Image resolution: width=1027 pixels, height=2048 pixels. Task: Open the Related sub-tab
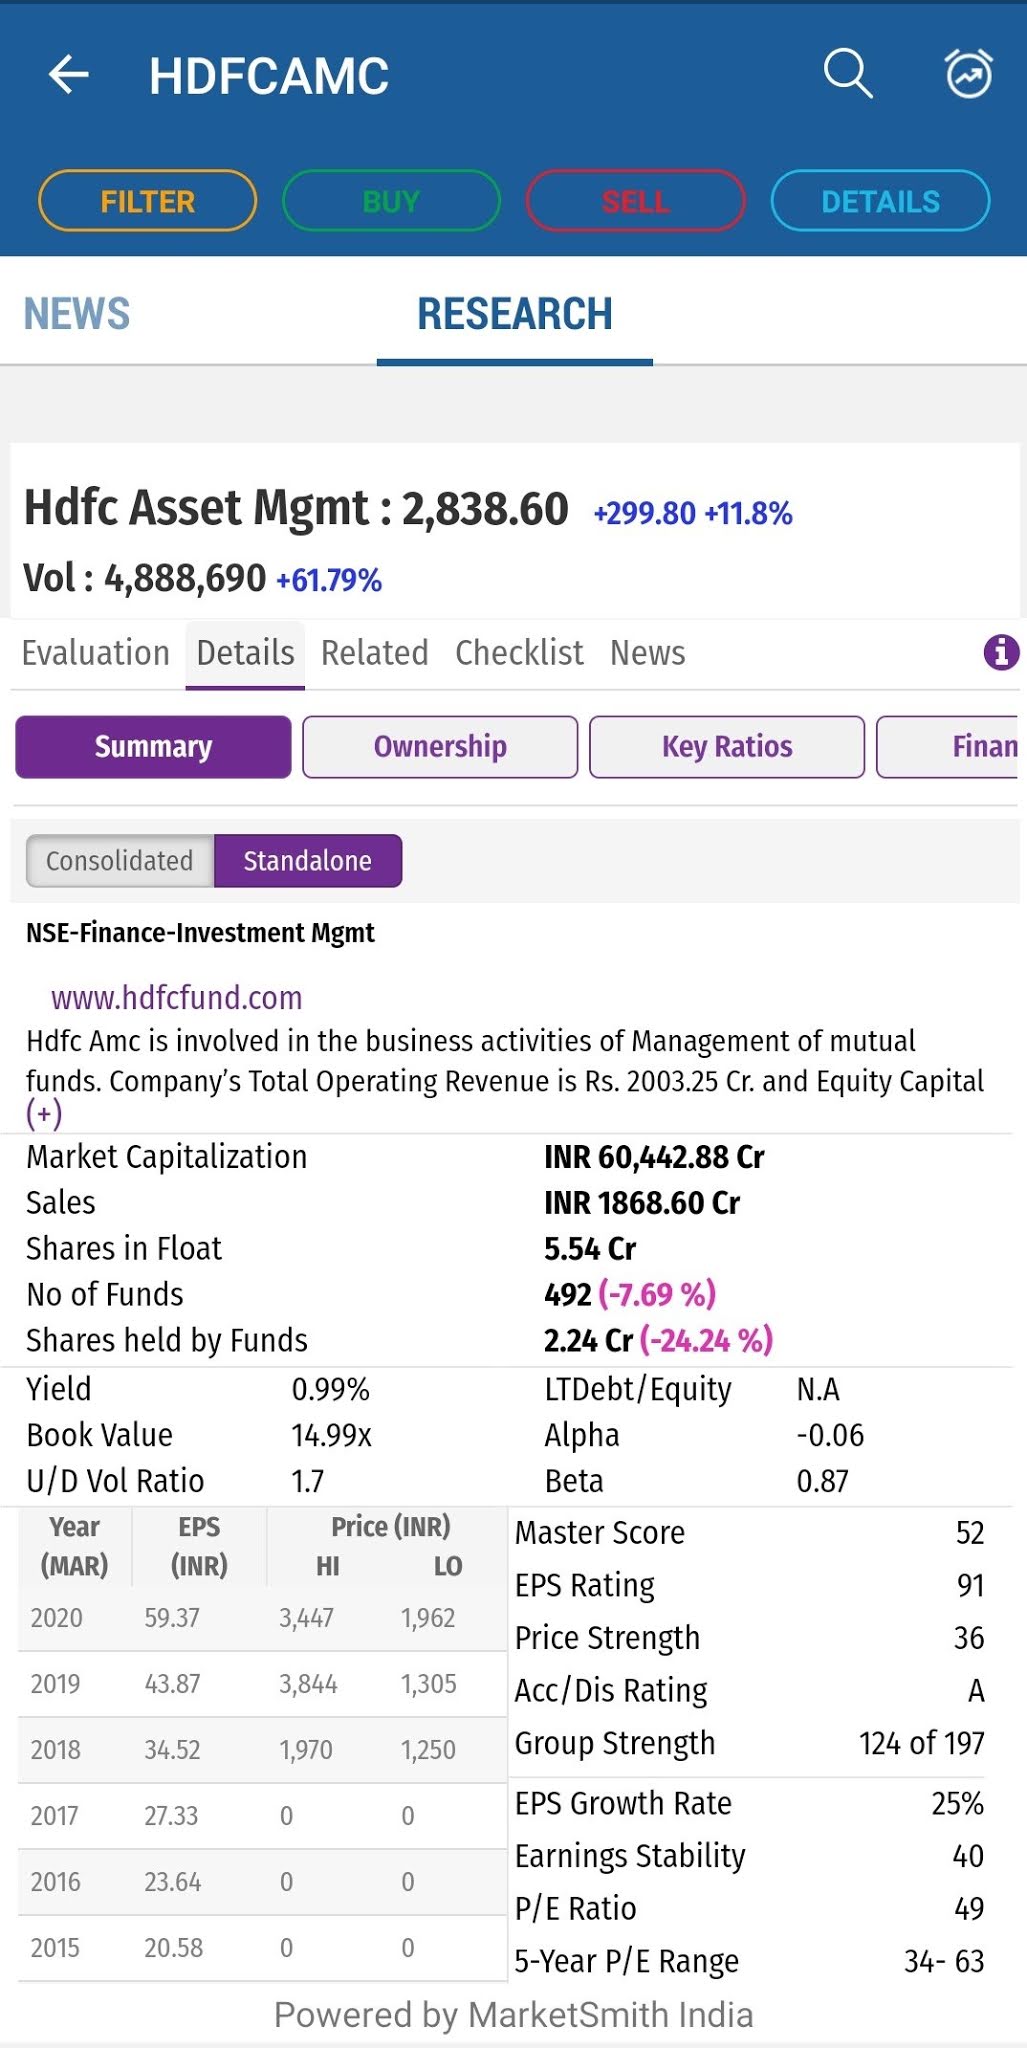point(374,653)
